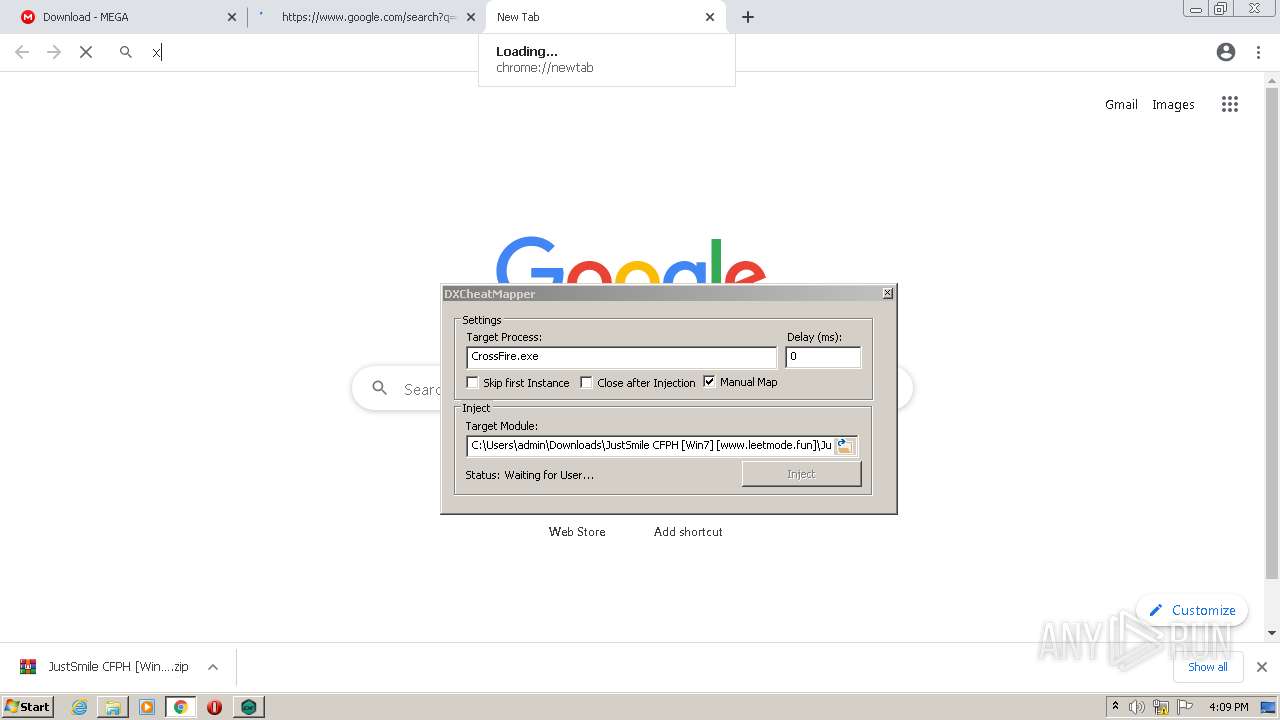The image size is (1280, 720).
Task: Go back in Chrome
Action: 22,52
